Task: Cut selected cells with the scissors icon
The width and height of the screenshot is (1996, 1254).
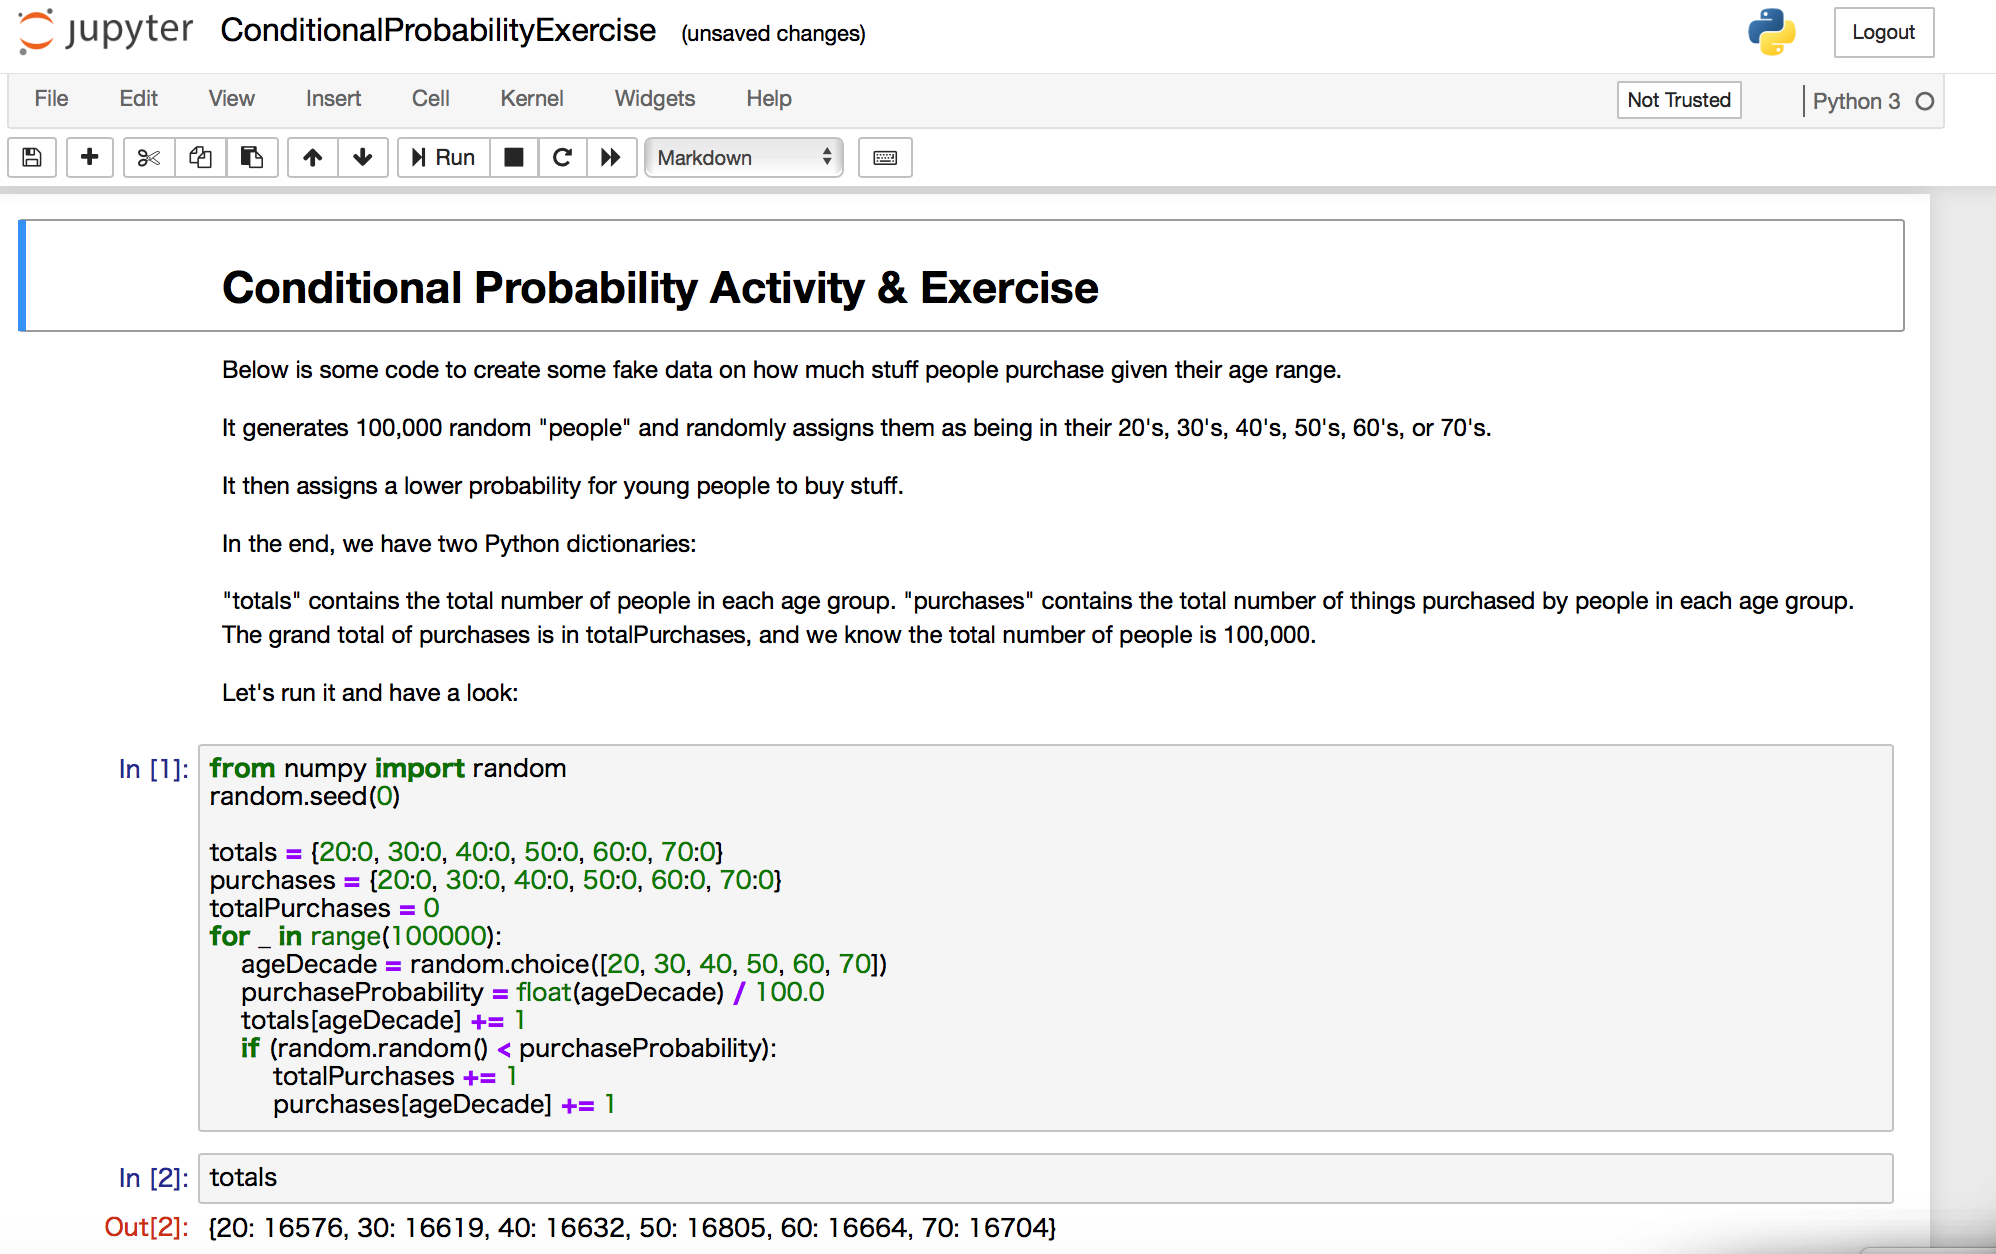Action: (149, 158)
